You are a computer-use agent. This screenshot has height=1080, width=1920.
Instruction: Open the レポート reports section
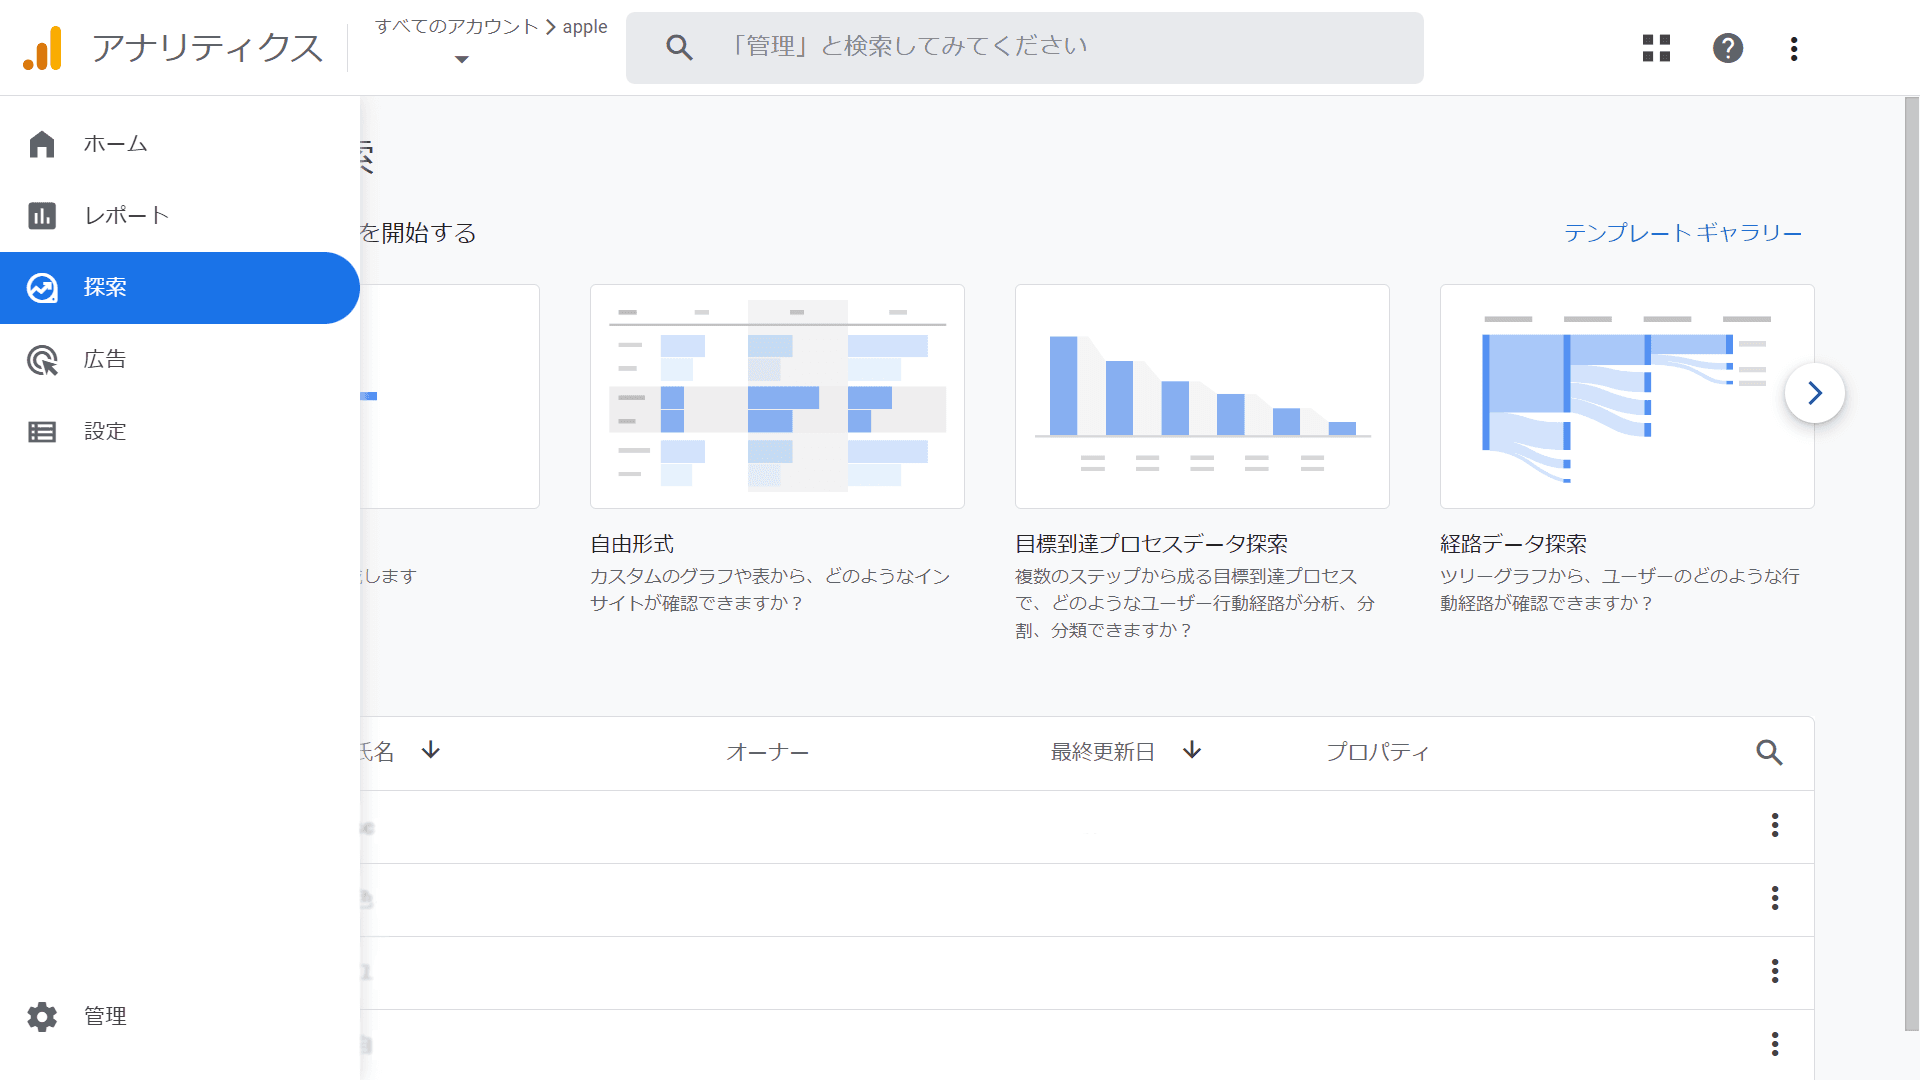pyautogui.click(x=180, y=216)
